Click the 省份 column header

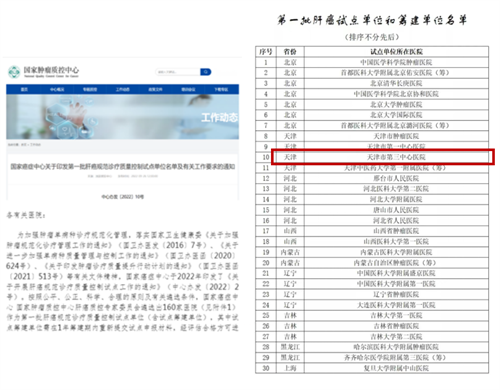[x=290, y=52]
